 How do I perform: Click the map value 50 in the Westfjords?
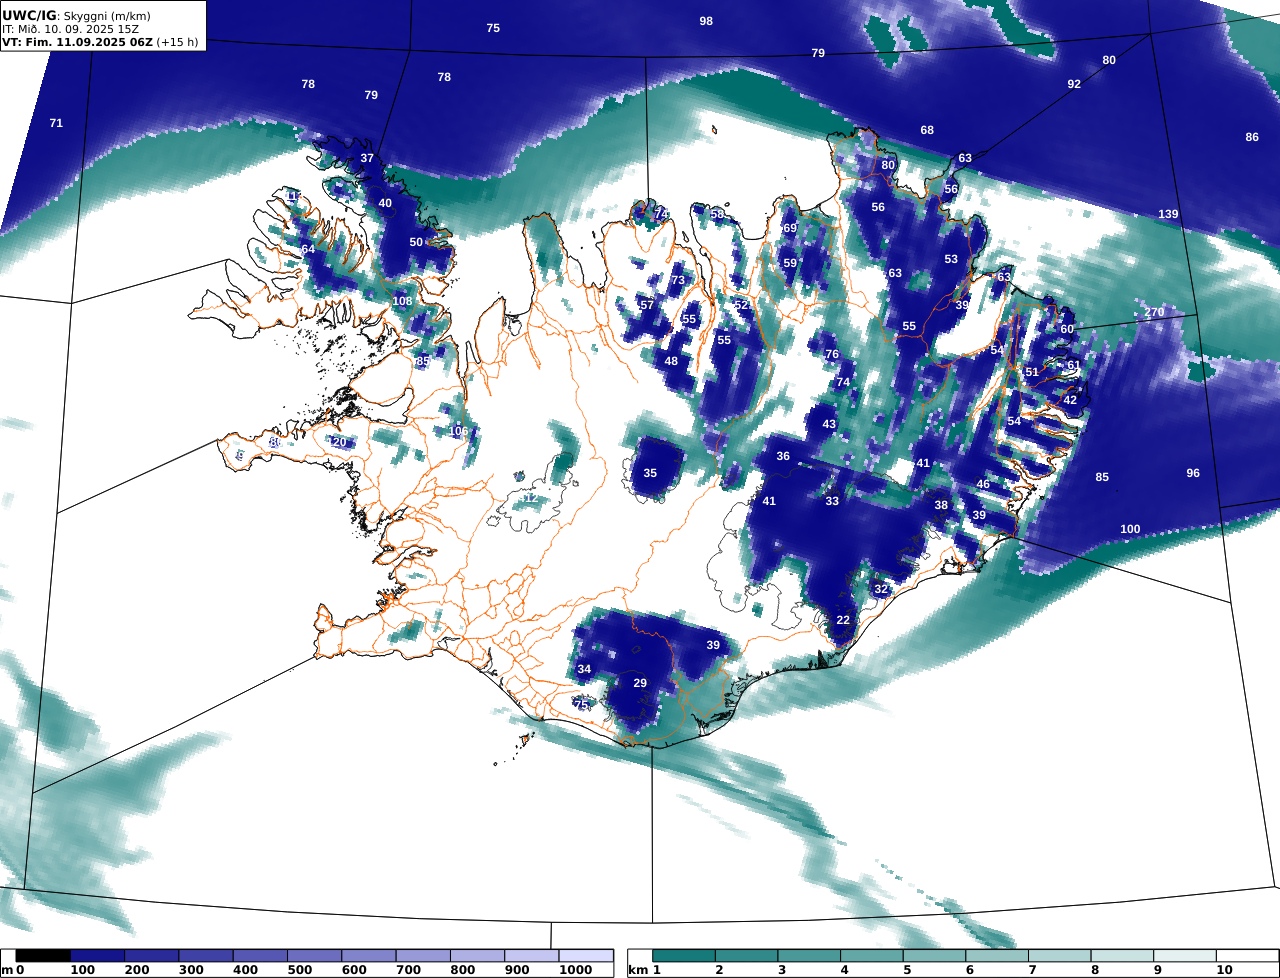coord(416,242)
